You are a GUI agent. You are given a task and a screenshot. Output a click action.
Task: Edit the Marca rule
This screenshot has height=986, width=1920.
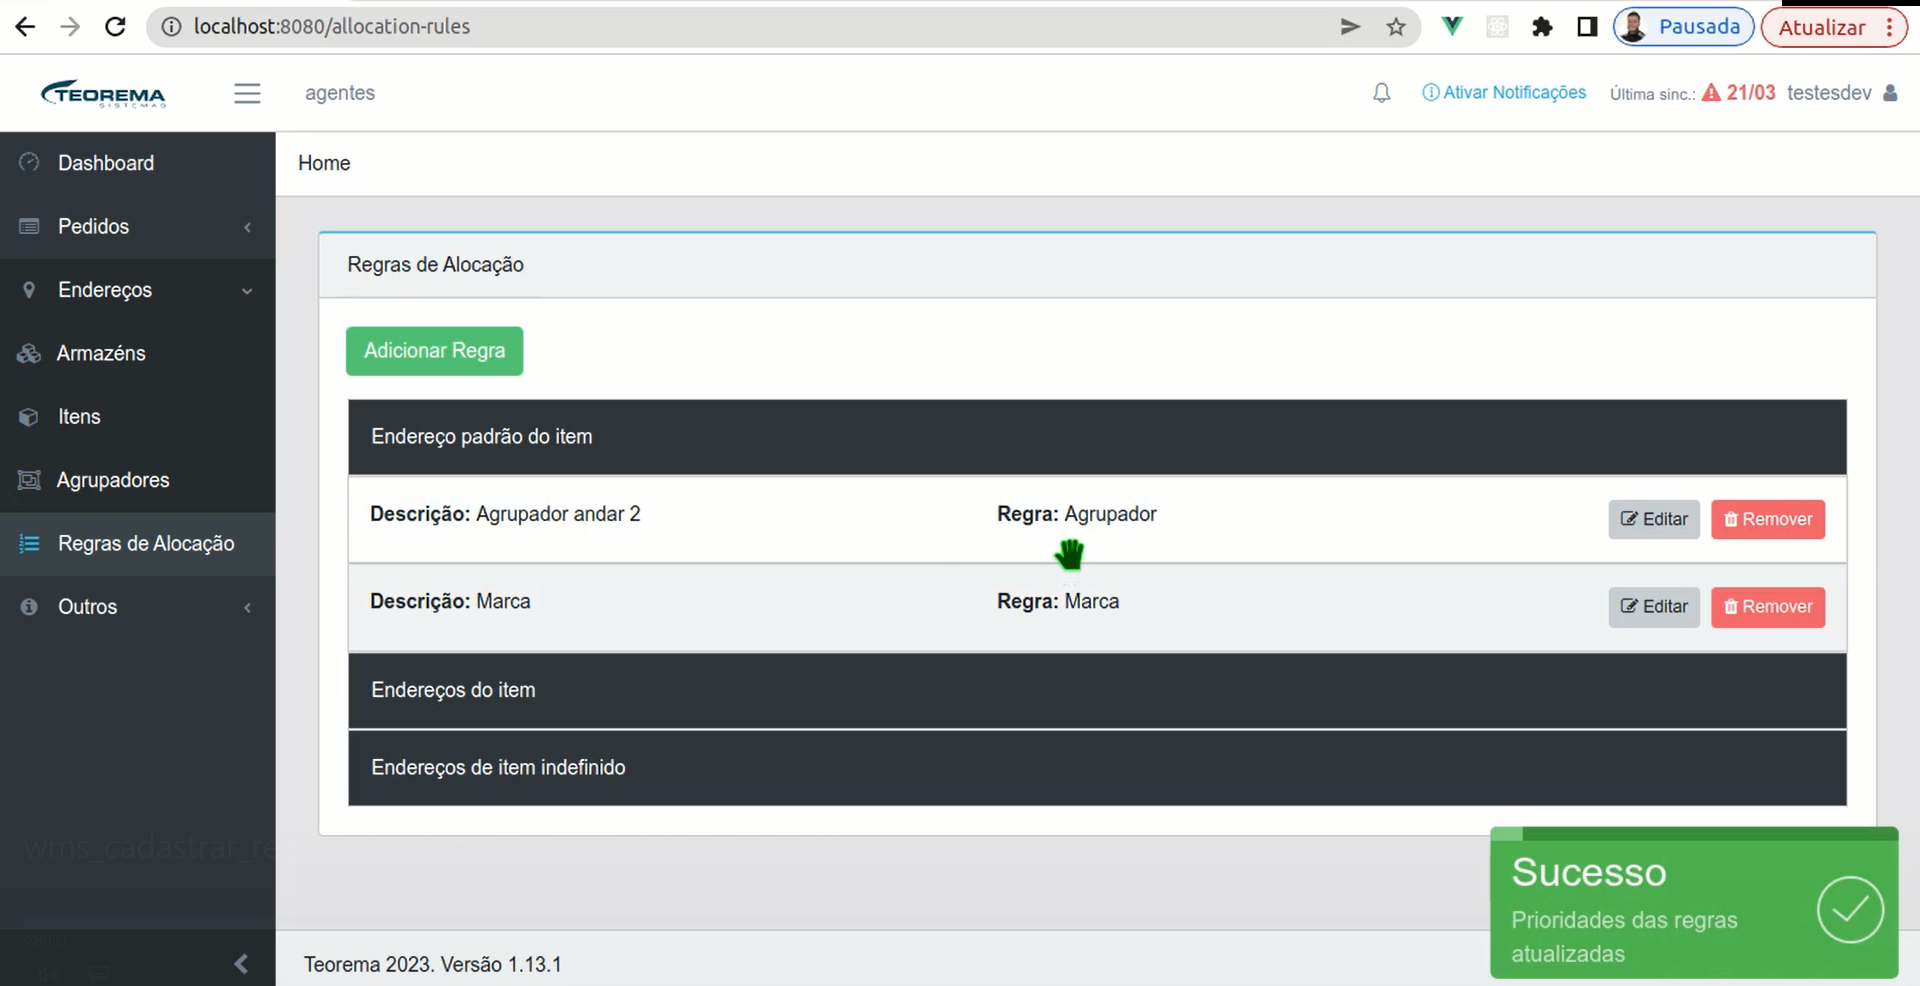1654,607
